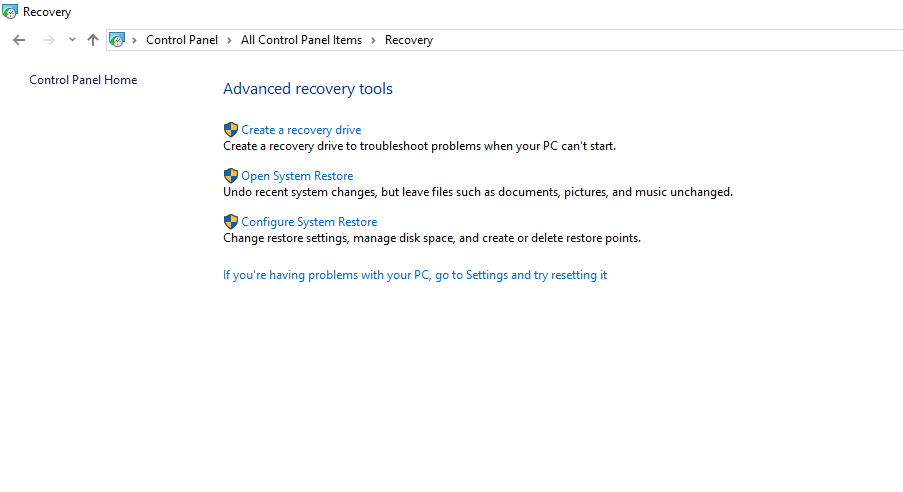Click shield icon beside Configure System Restore

230,222
